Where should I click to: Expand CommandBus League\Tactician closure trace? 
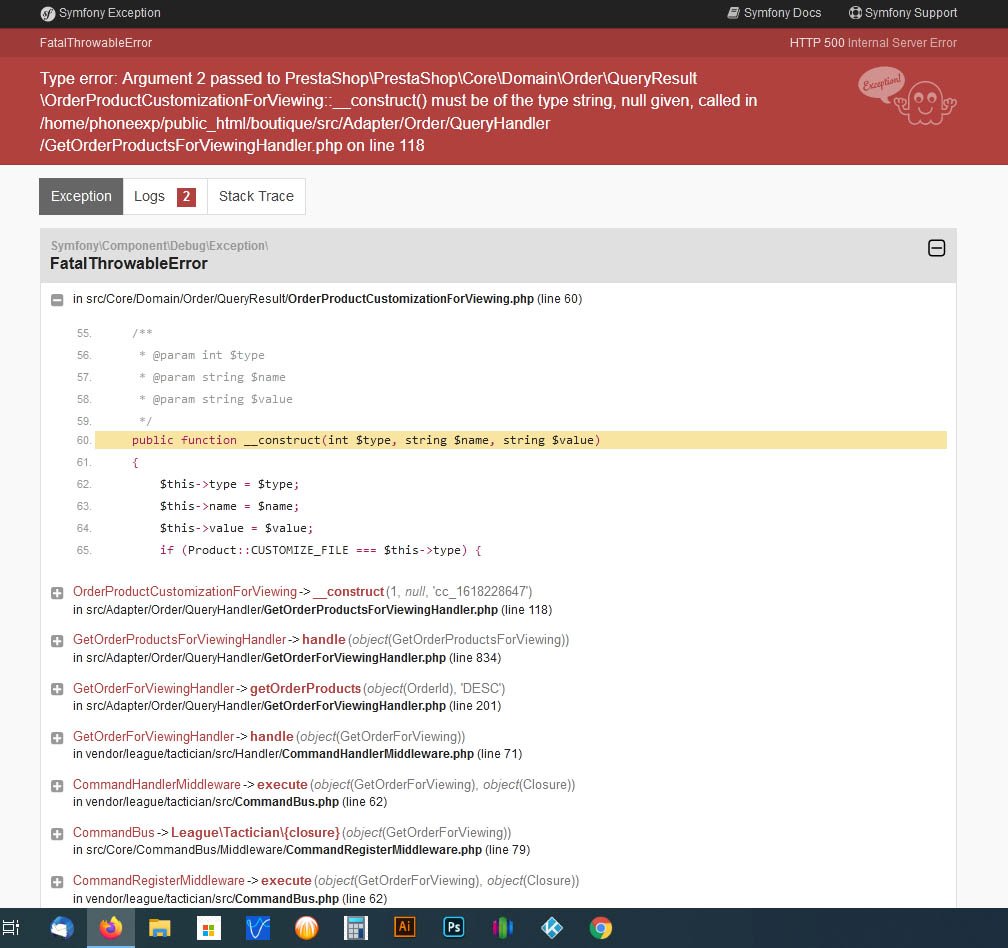tap(57, 834)
